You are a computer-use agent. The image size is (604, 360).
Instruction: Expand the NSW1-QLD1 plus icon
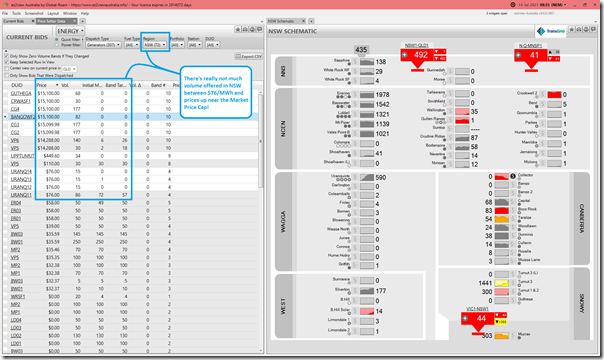pyautogui.click(x=405, y=55)
